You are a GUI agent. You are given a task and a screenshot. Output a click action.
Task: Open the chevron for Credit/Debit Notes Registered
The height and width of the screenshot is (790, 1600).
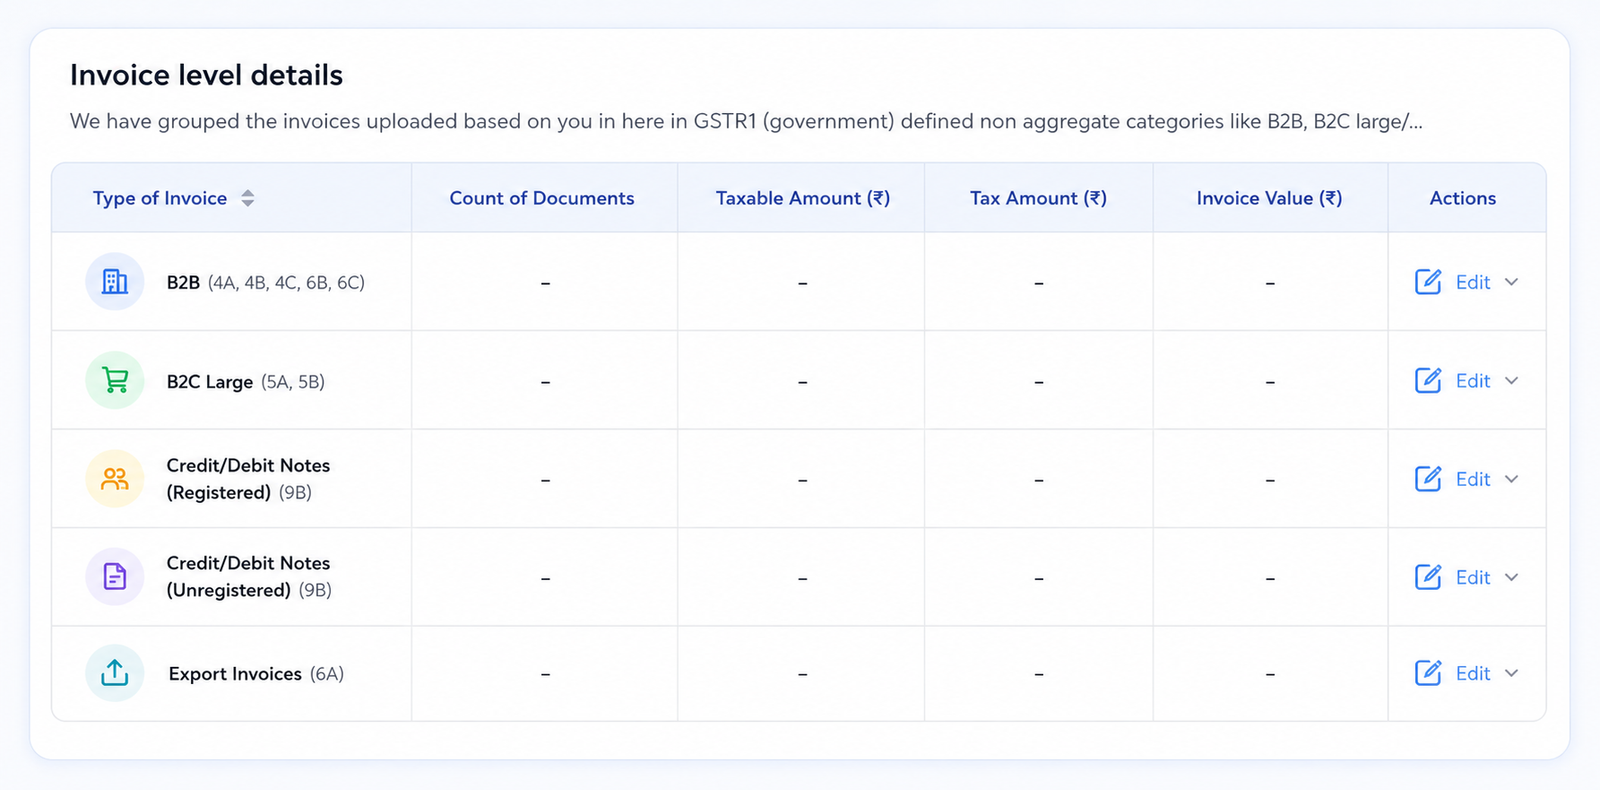[1511, 479]
